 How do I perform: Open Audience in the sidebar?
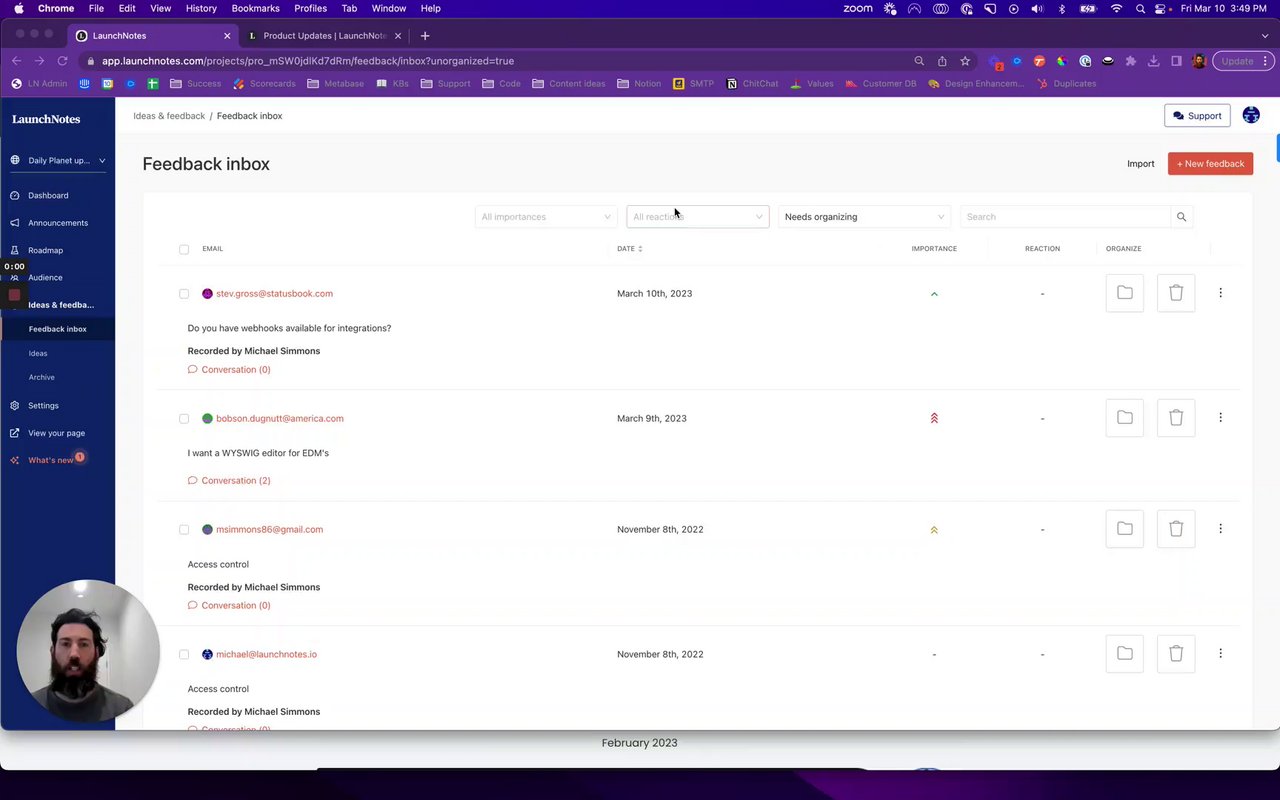45,278
